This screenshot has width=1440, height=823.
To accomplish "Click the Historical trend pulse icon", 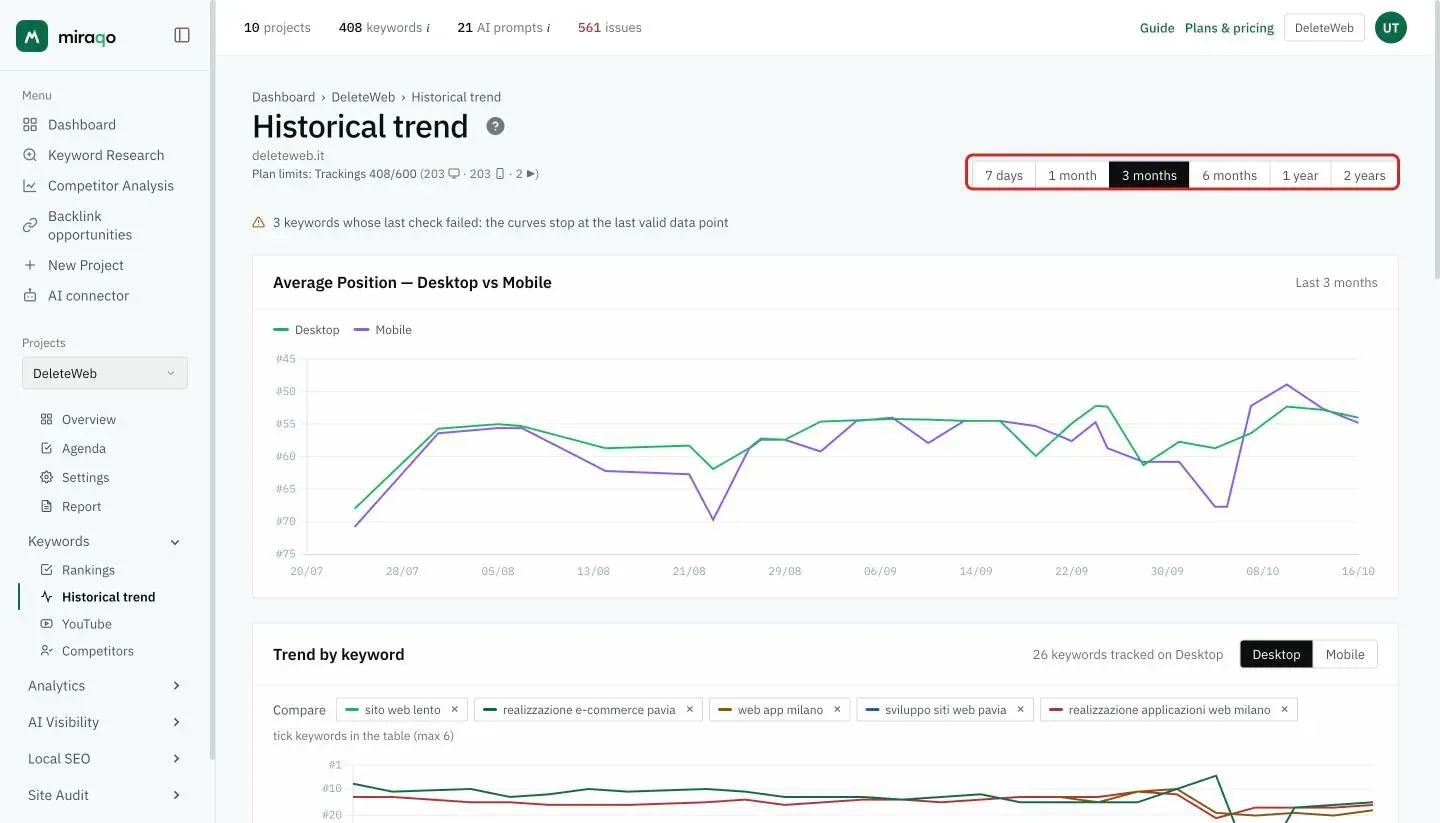I will pos(46,596).
